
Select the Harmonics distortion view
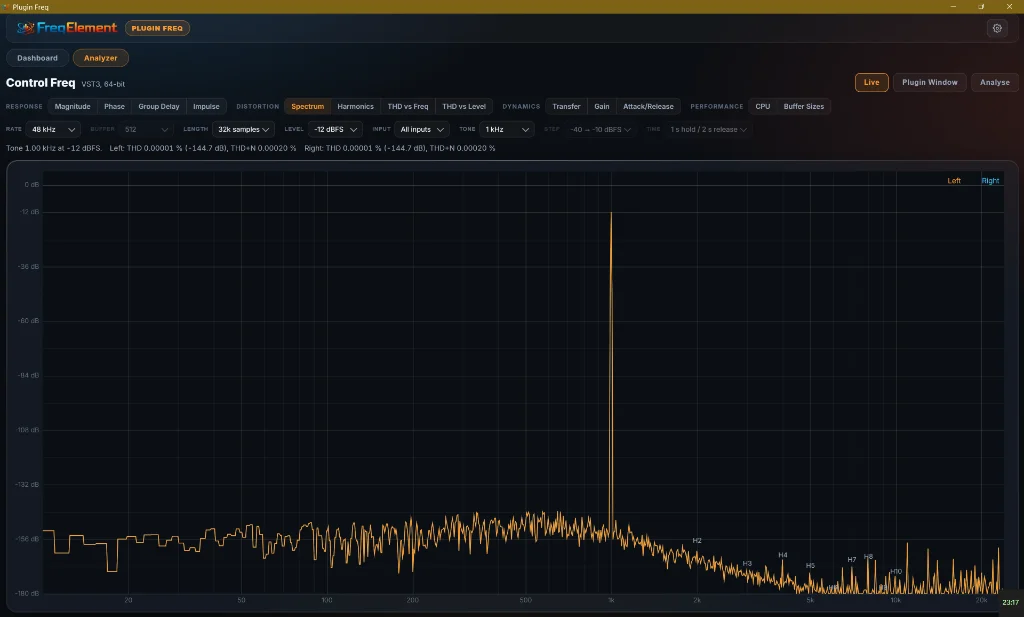[x=355, y=106]
